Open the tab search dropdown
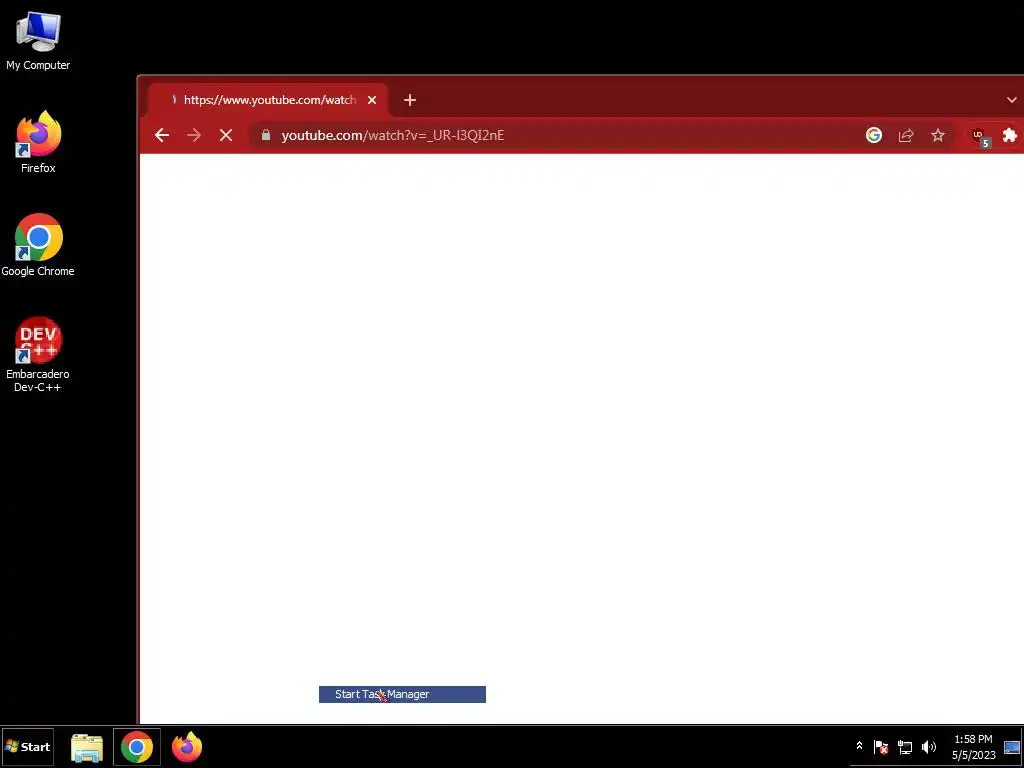 1012,100
